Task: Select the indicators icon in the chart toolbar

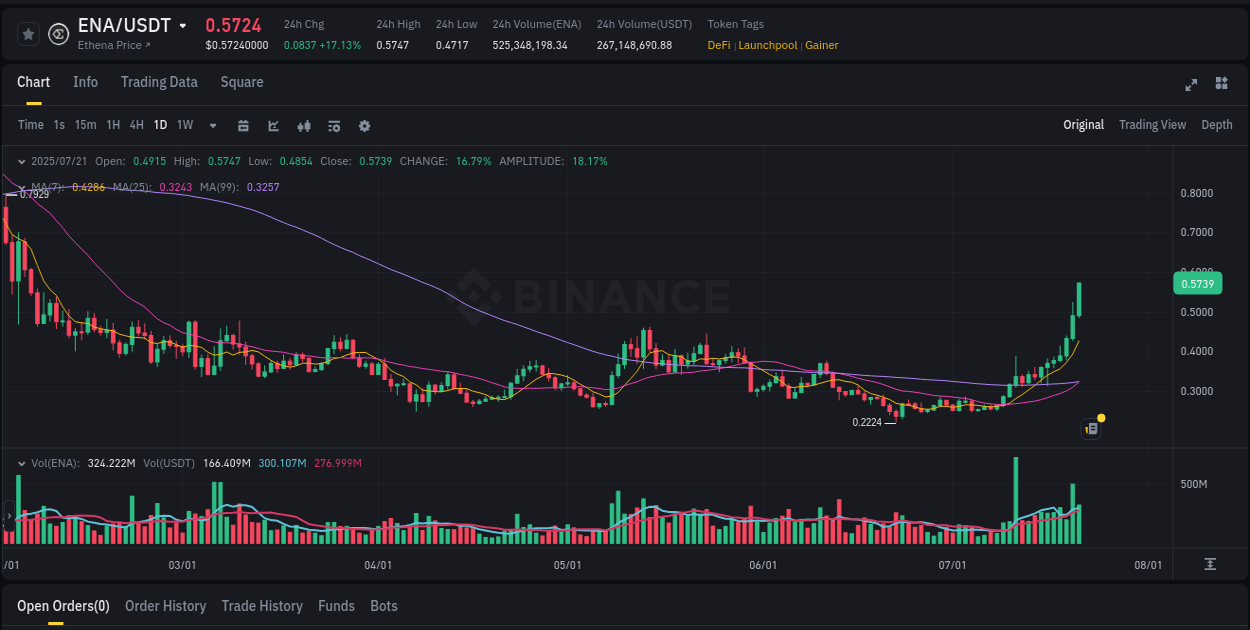Action: (333, 126)
